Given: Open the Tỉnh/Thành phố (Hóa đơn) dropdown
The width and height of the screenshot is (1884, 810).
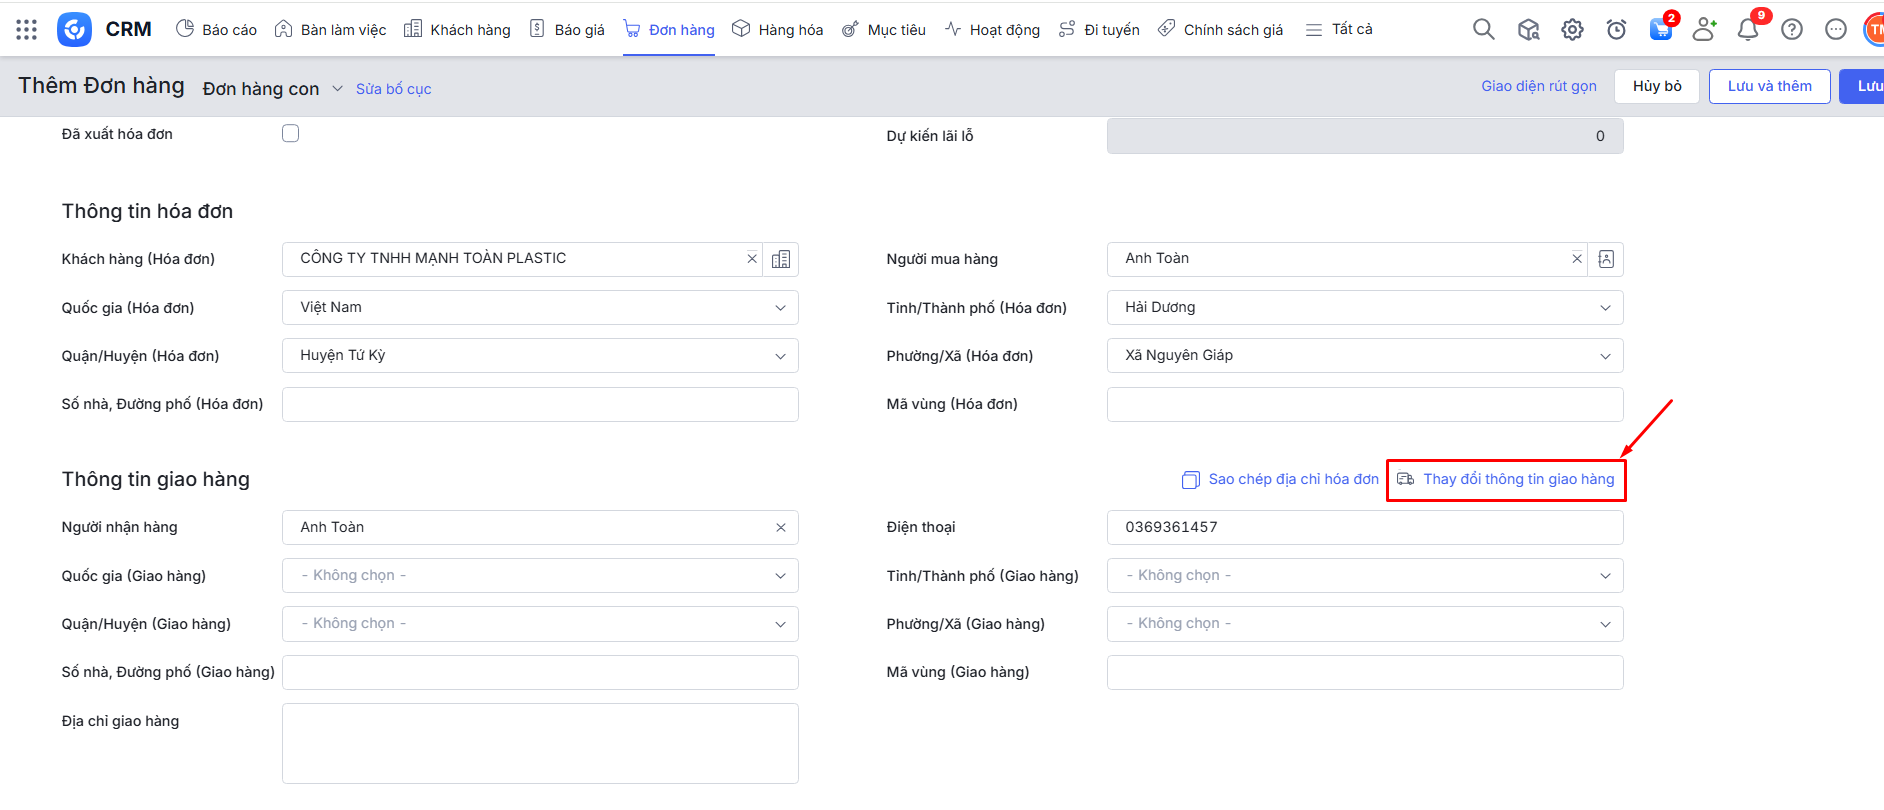Looking at the screenshot, I should coord(1364,308).
